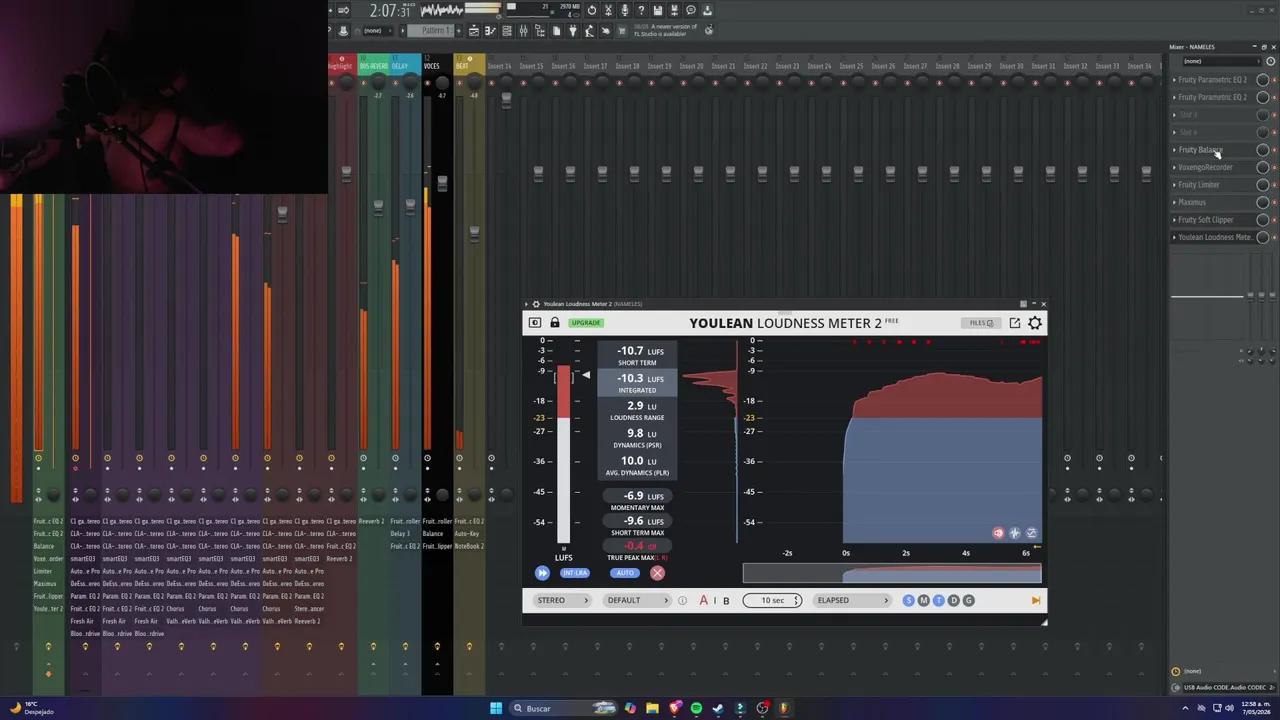
Task: Click the VOCES track volume fader
Action: coord(442,183)
